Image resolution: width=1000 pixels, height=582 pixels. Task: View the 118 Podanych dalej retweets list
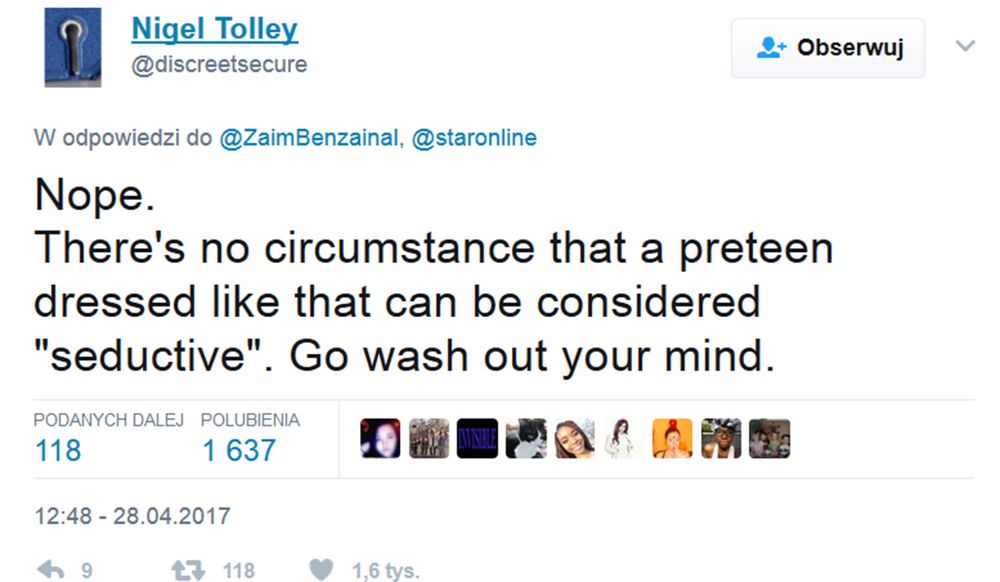tap(58, 451)
